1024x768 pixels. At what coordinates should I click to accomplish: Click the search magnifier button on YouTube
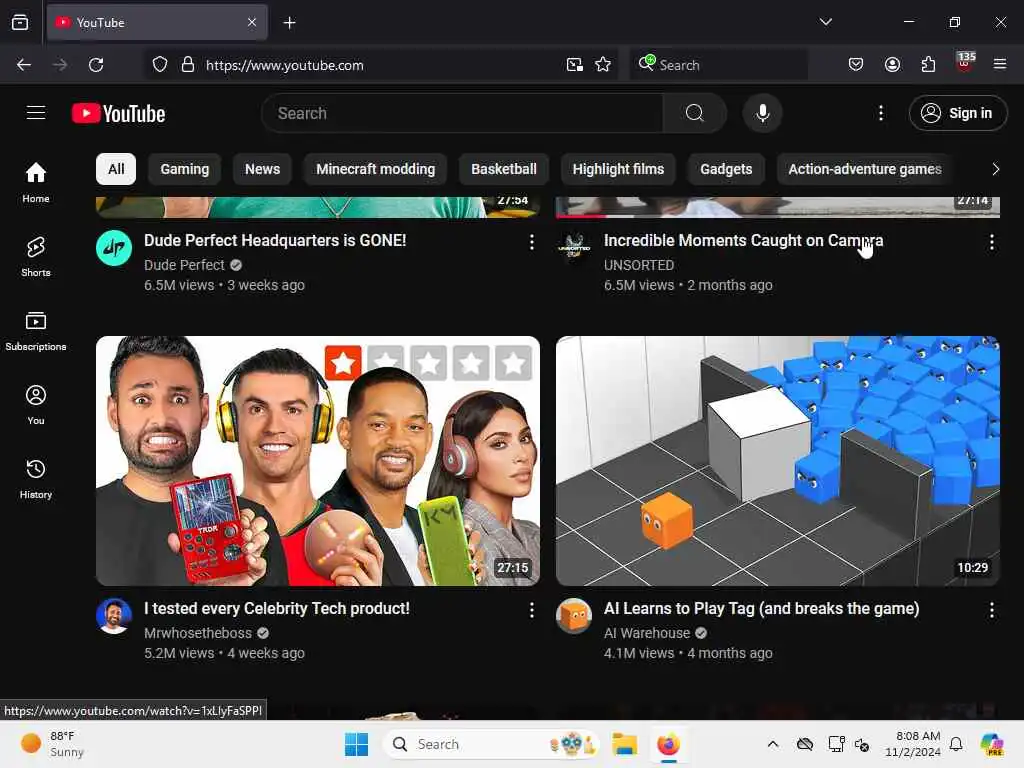coord(694,113)
